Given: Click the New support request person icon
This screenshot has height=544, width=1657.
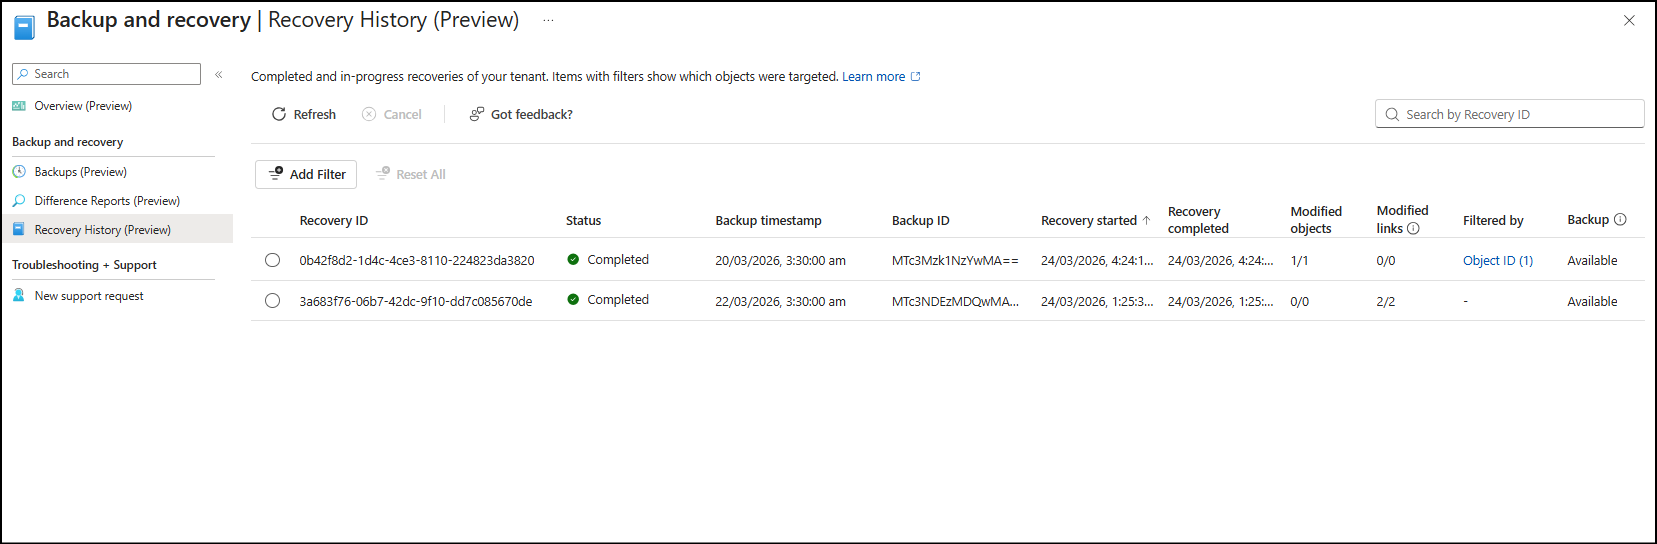Looking at the screenshot, I should [19, 296].
